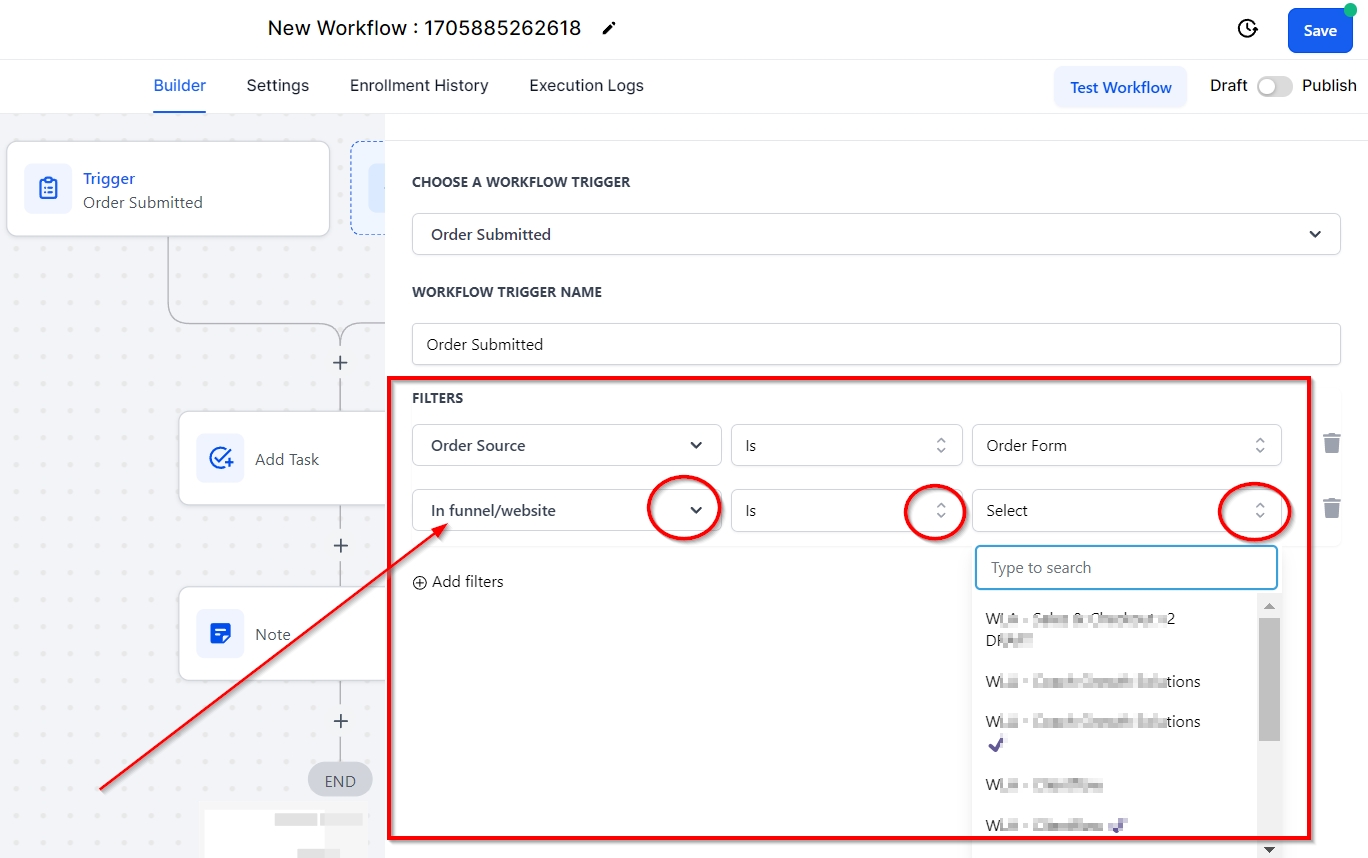Click the pencil icon to rename workflow

(x=609, y=29)
